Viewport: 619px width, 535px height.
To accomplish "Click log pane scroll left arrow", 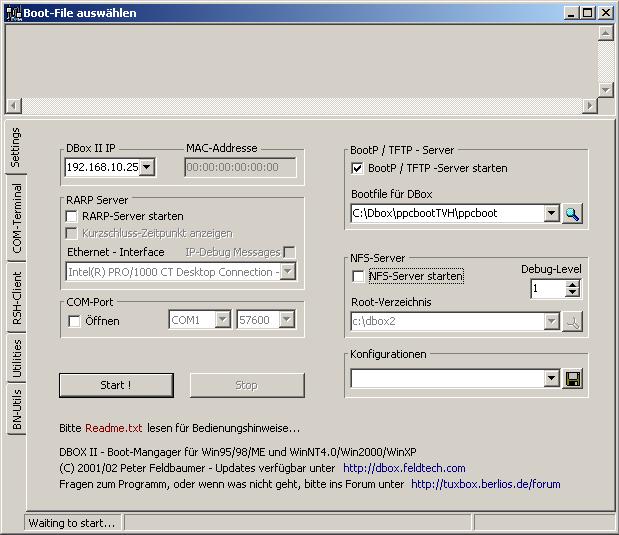I will 13,105.
